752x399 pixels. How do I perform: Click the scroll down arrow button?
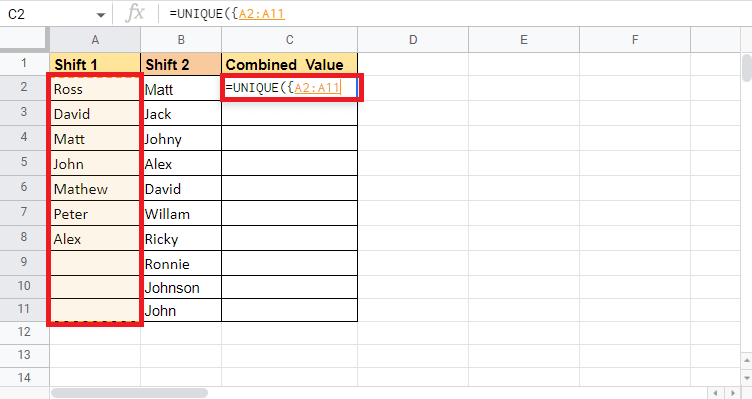pyautogui.click(x=747, y=377)
